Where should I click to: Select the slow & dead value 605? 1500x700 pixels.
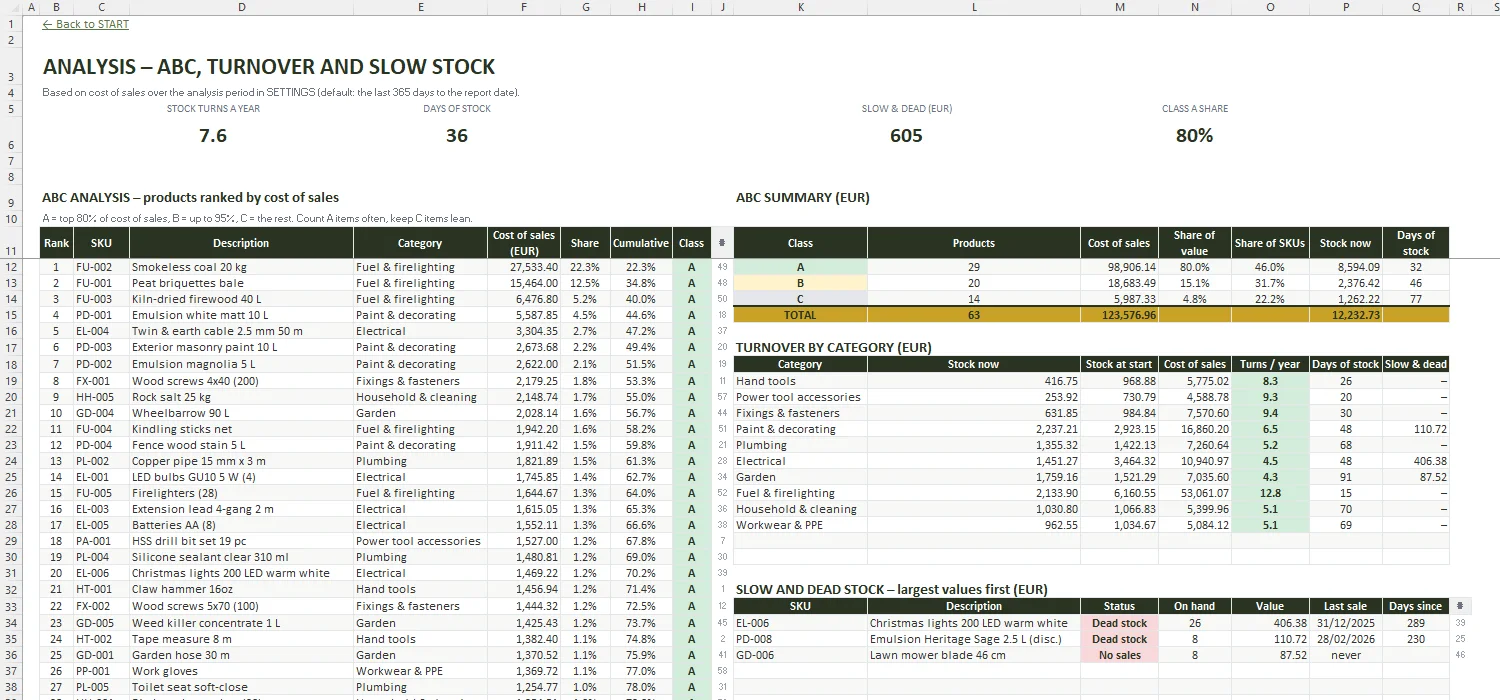[x=906, y=135]
